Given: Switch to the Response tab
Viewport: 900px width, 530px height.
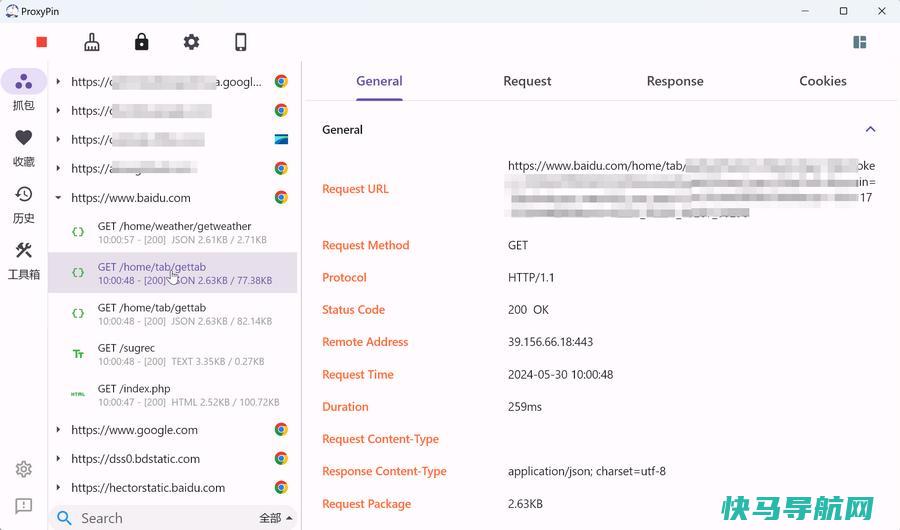Looking at the screenshot, I should click(x=675, y=81).
